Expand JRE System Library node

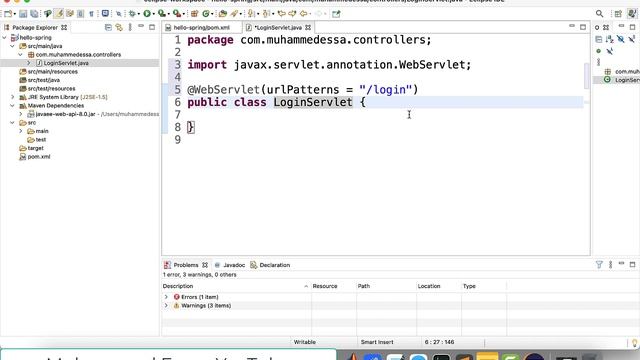(x=12, y=97)
